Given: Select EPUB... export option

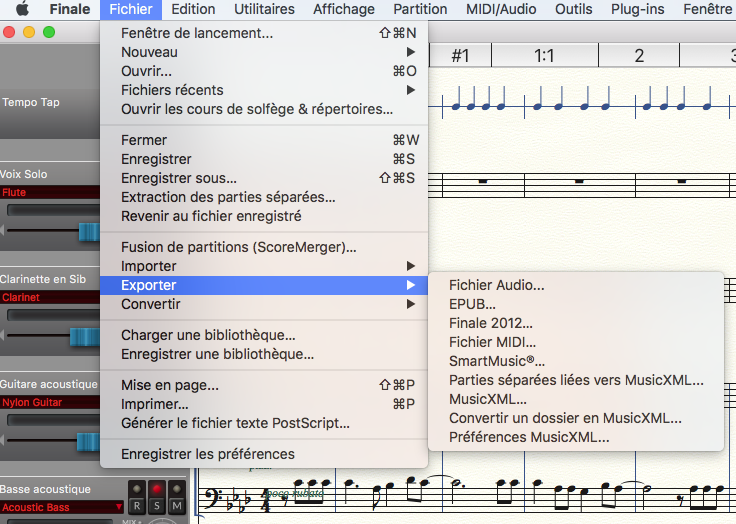Looking at the screenshot, I should [472, 304].
